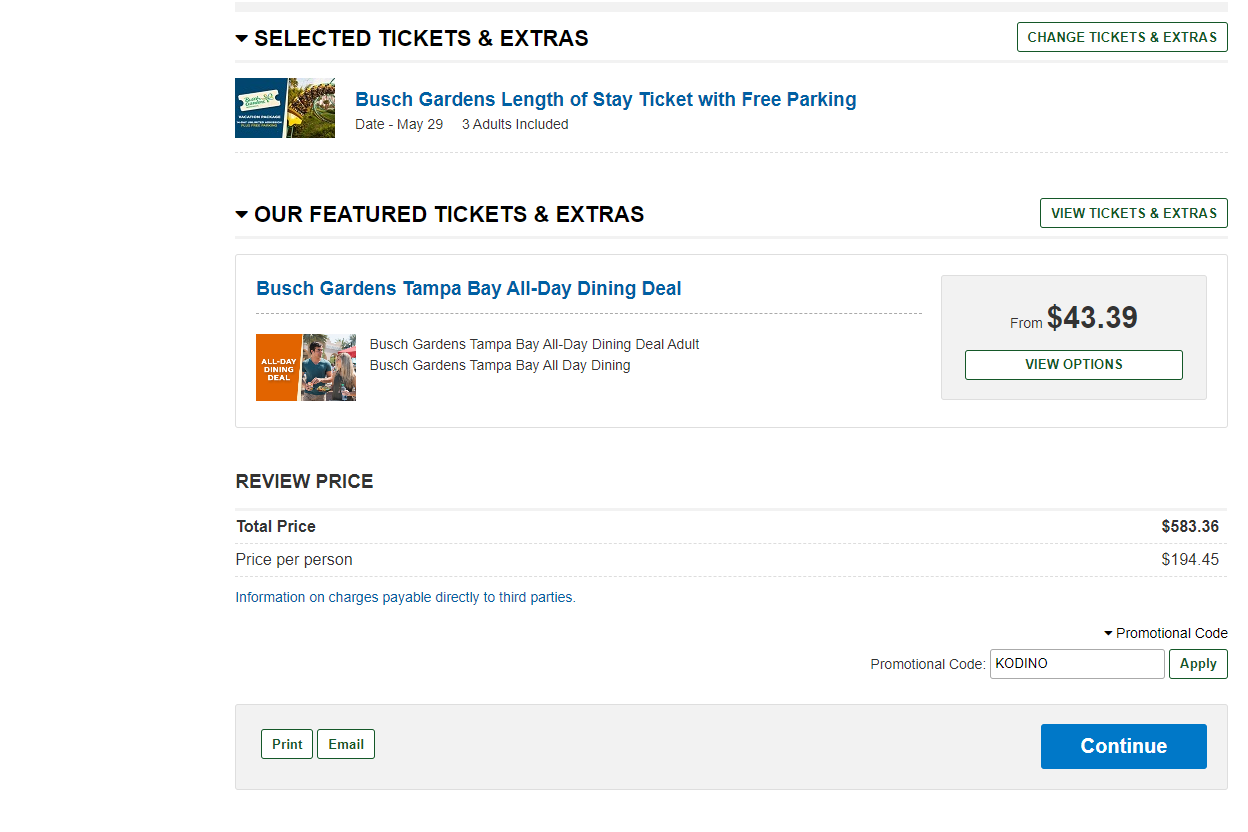Click the 'Total Price' label
The height and width of the screenshot is (832, 1248).
(276, 527)
